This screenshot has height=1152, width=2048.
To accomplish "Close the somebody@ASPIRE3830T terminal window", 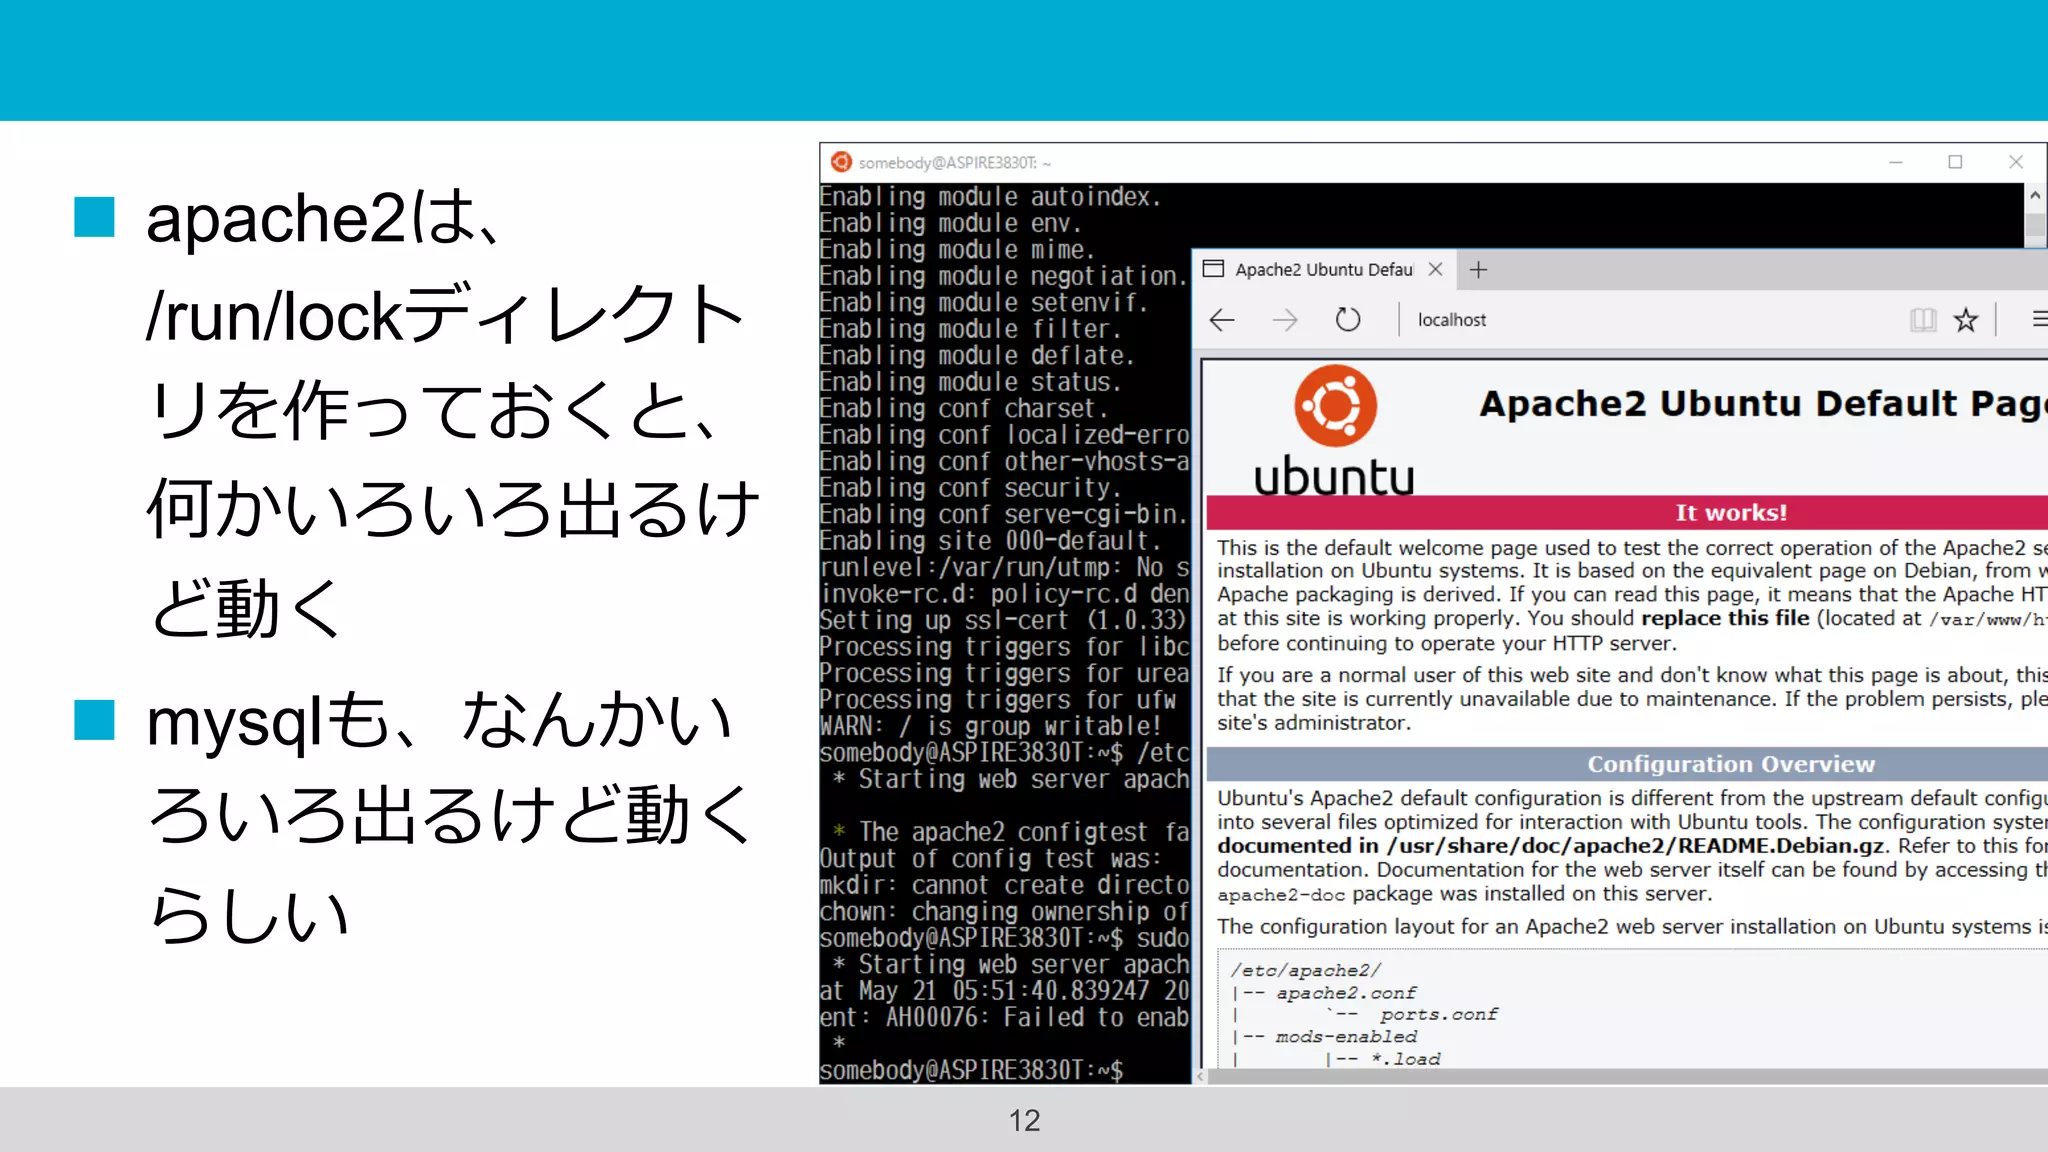I will pos(2016,162).
